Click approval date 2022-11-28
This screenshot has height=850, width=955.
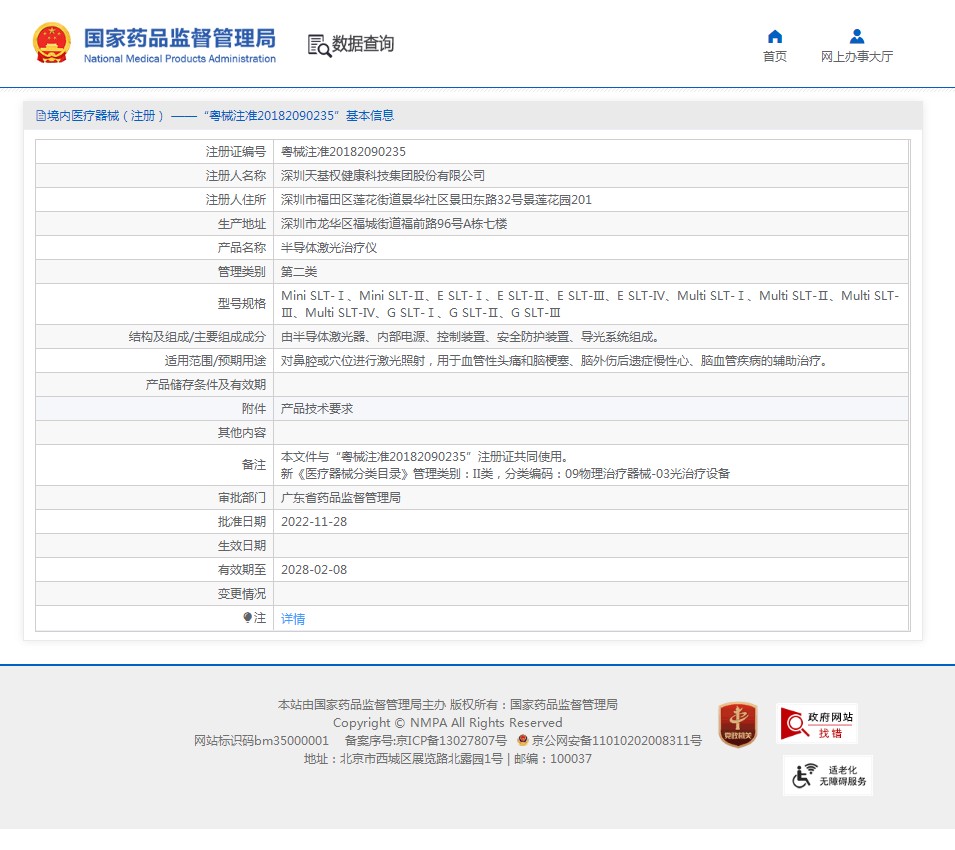314,522
